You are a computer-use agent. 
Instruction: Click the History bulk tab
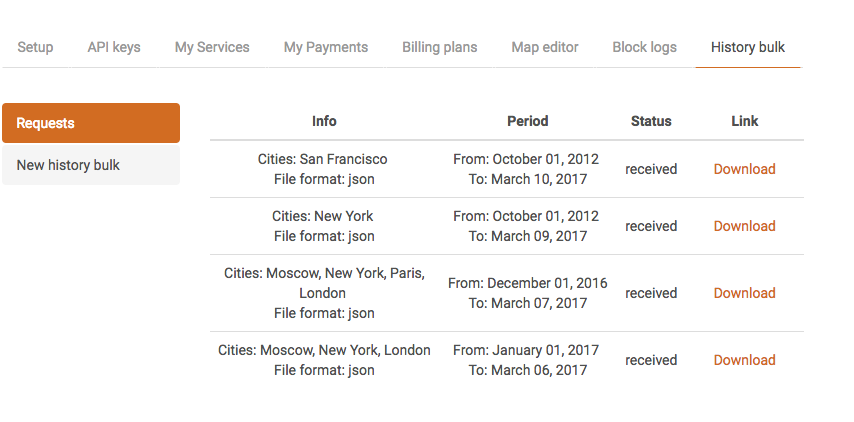point(748,47)
